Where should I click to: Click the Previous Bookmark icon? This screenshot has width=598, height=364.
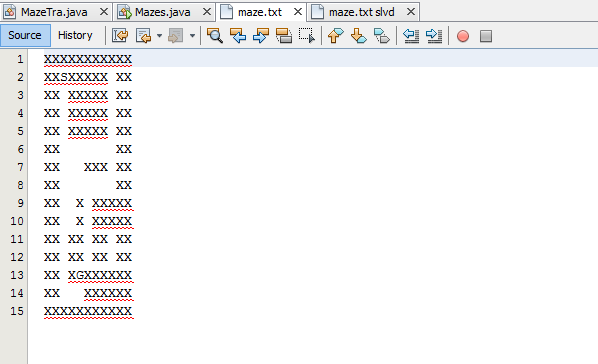click(x=336, y=36)
